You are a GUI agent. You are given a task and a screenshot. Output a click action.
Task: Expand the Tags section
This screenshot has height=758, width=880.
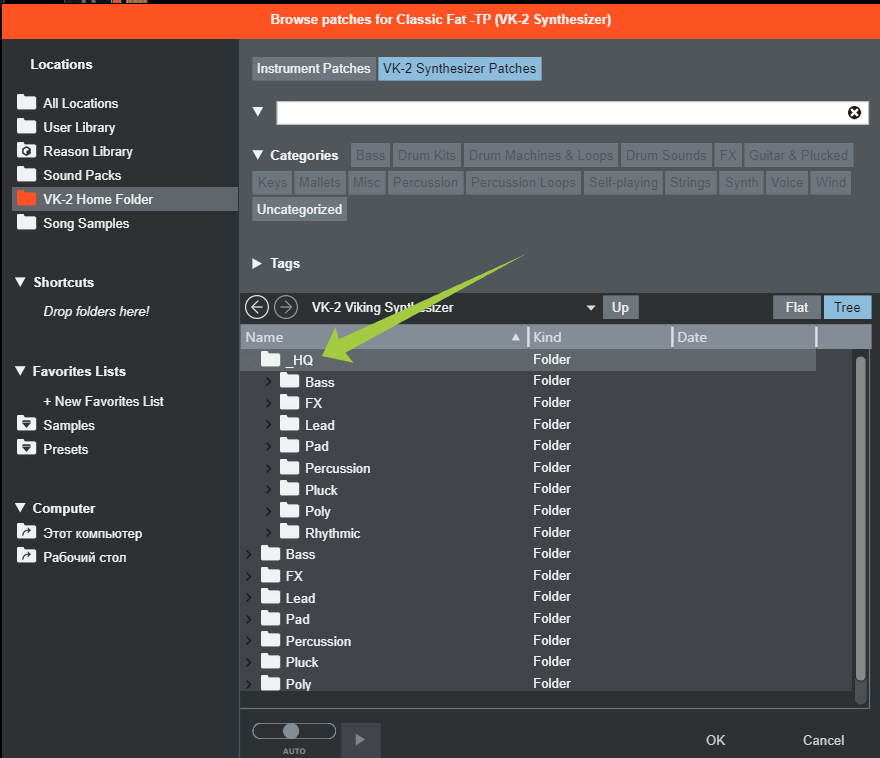pyautogui.click(x=257, y=263)
